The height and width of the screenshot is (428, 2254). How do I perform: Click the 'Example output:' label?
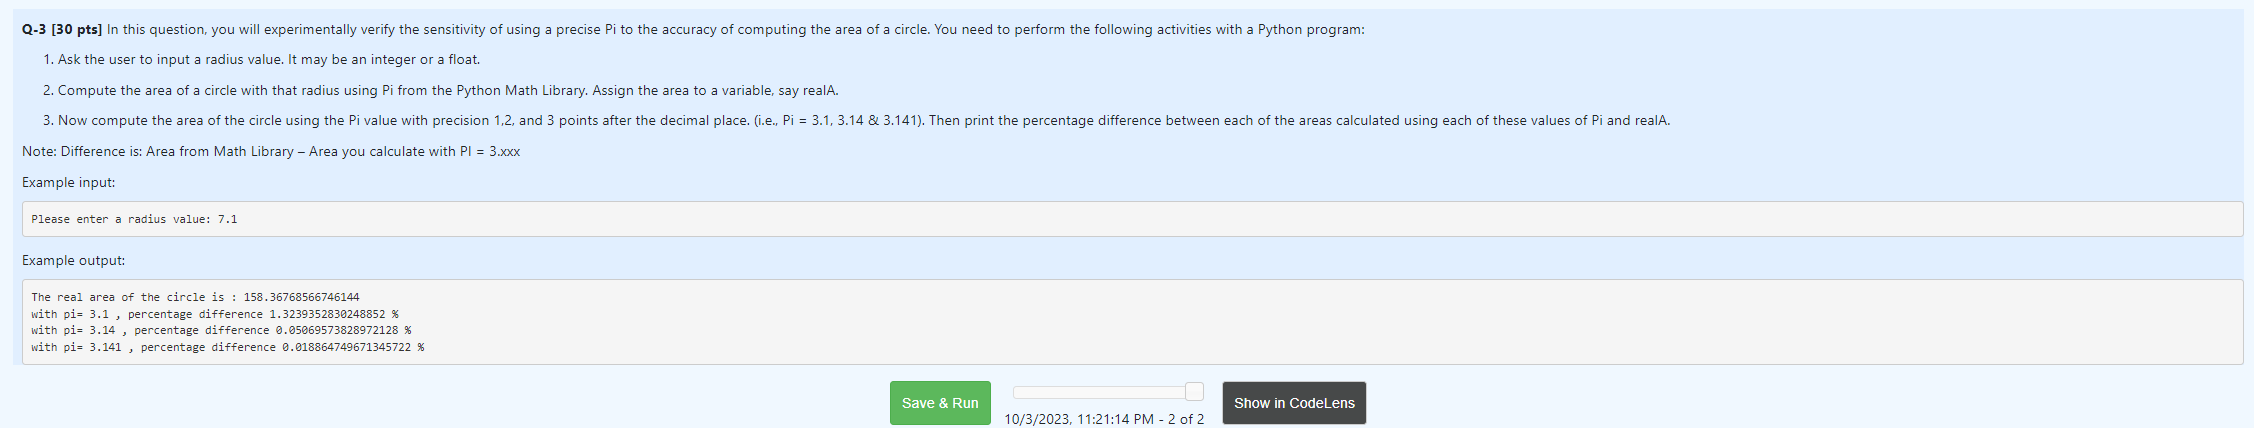coord(74,261)
